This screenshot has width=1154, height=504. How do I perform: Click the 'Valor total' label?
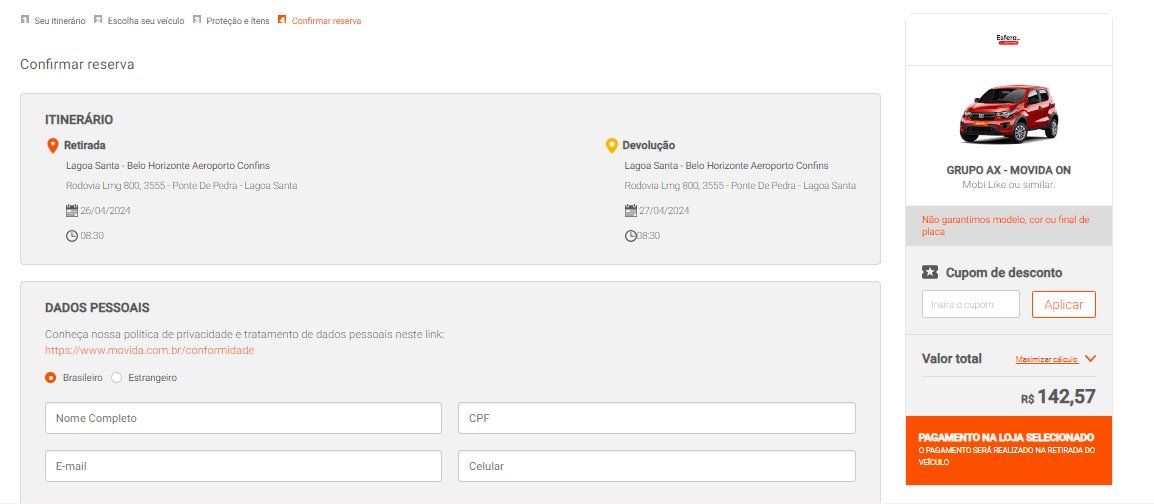pyautogui.click(x=952, y=359)
